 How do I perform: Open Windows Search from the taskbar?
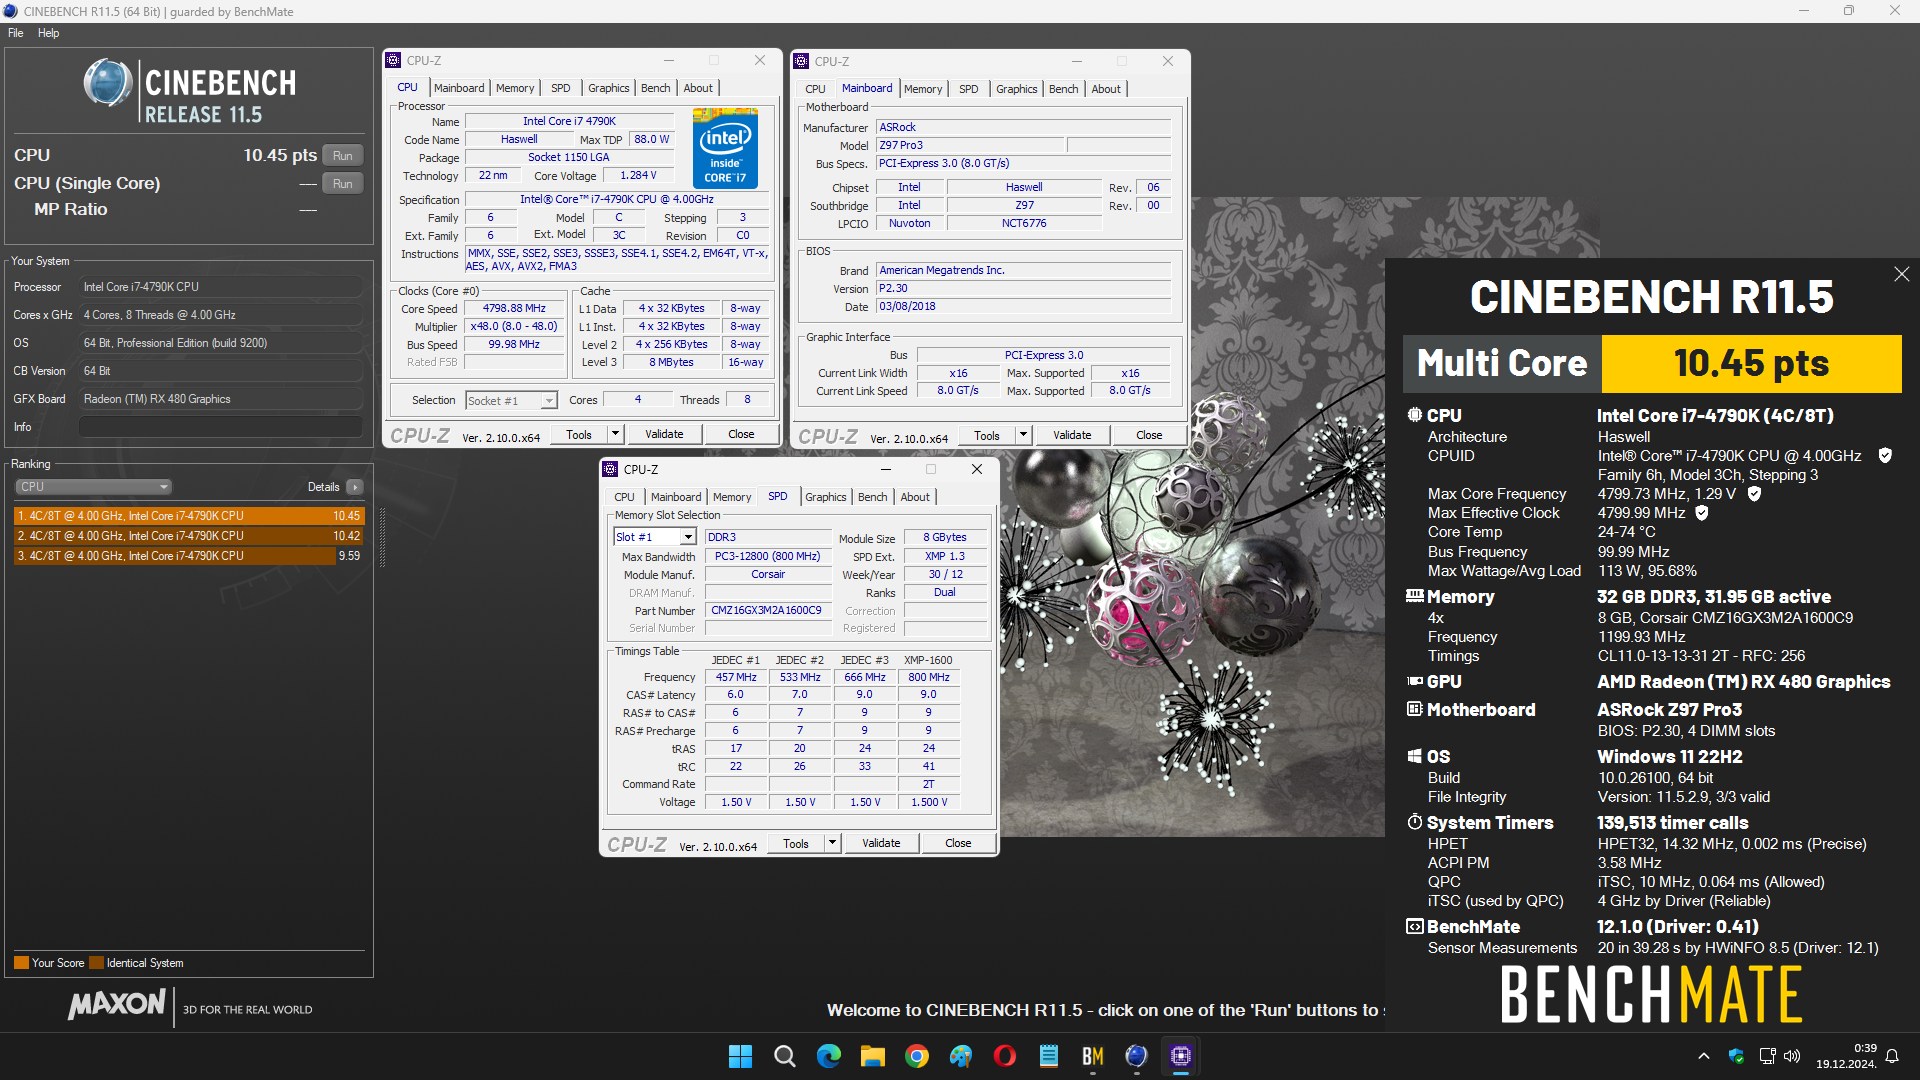coord(785,1056)
